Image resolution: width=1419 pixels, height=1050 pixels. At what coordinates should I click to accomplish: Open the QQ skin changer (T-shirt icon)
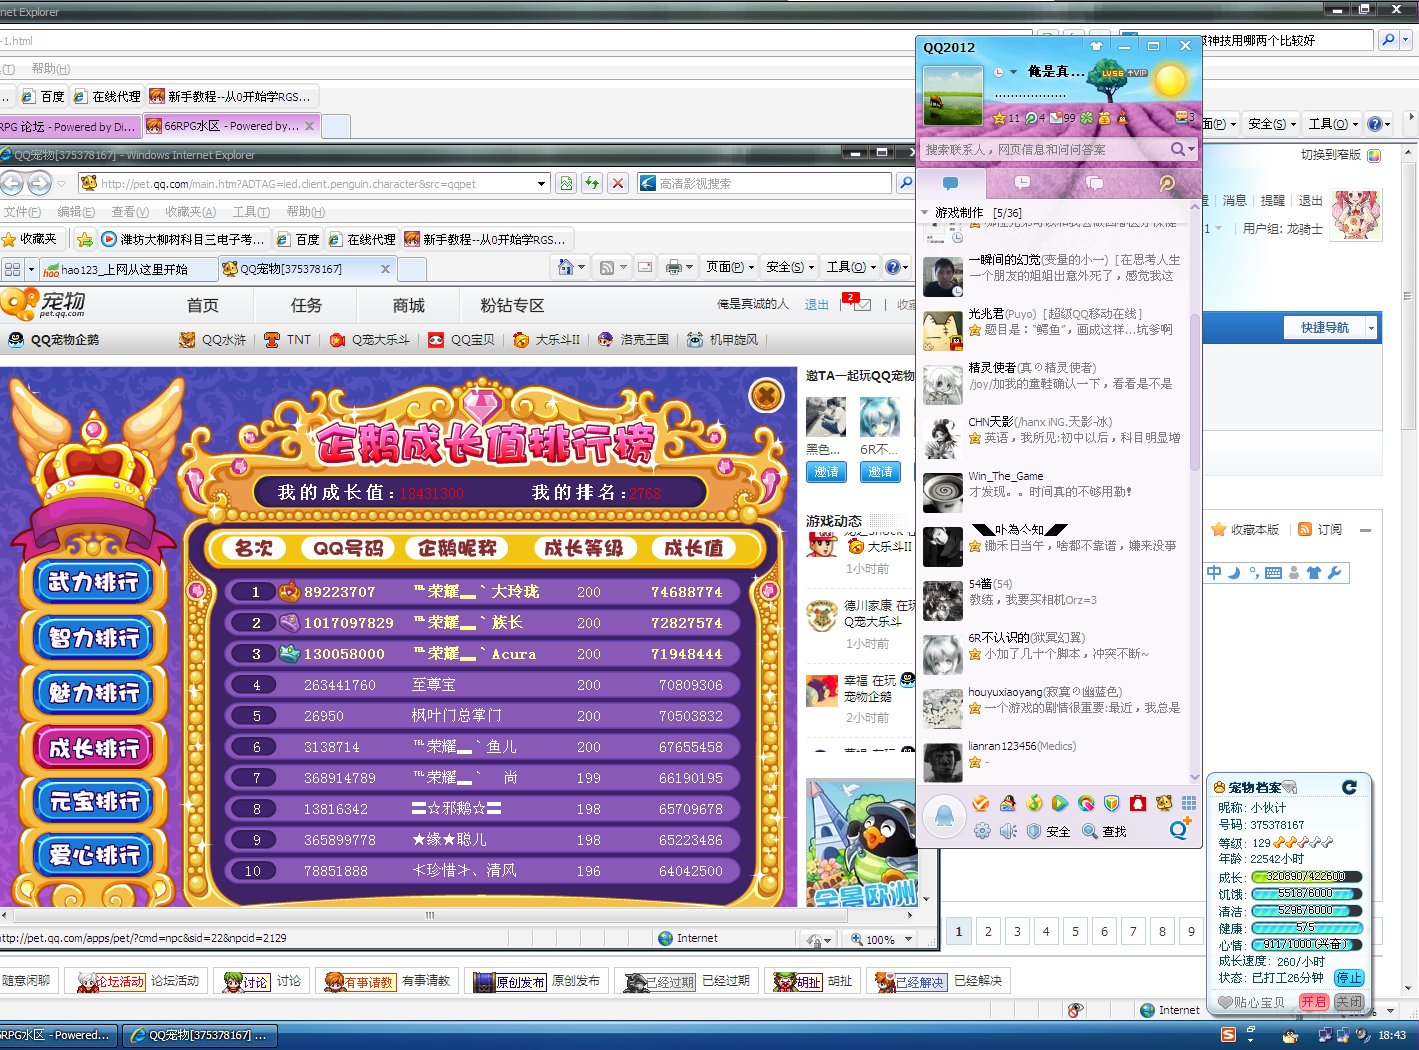pyautogui.click(x=1096, y=46)
